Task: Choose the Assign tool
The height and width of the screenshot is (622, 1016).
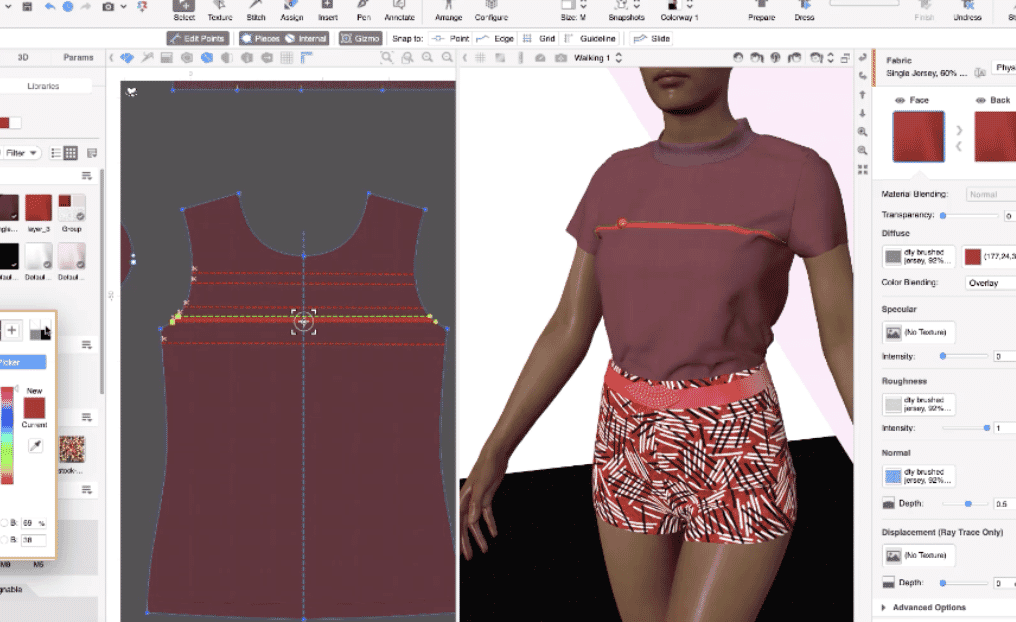Action: 292,11
